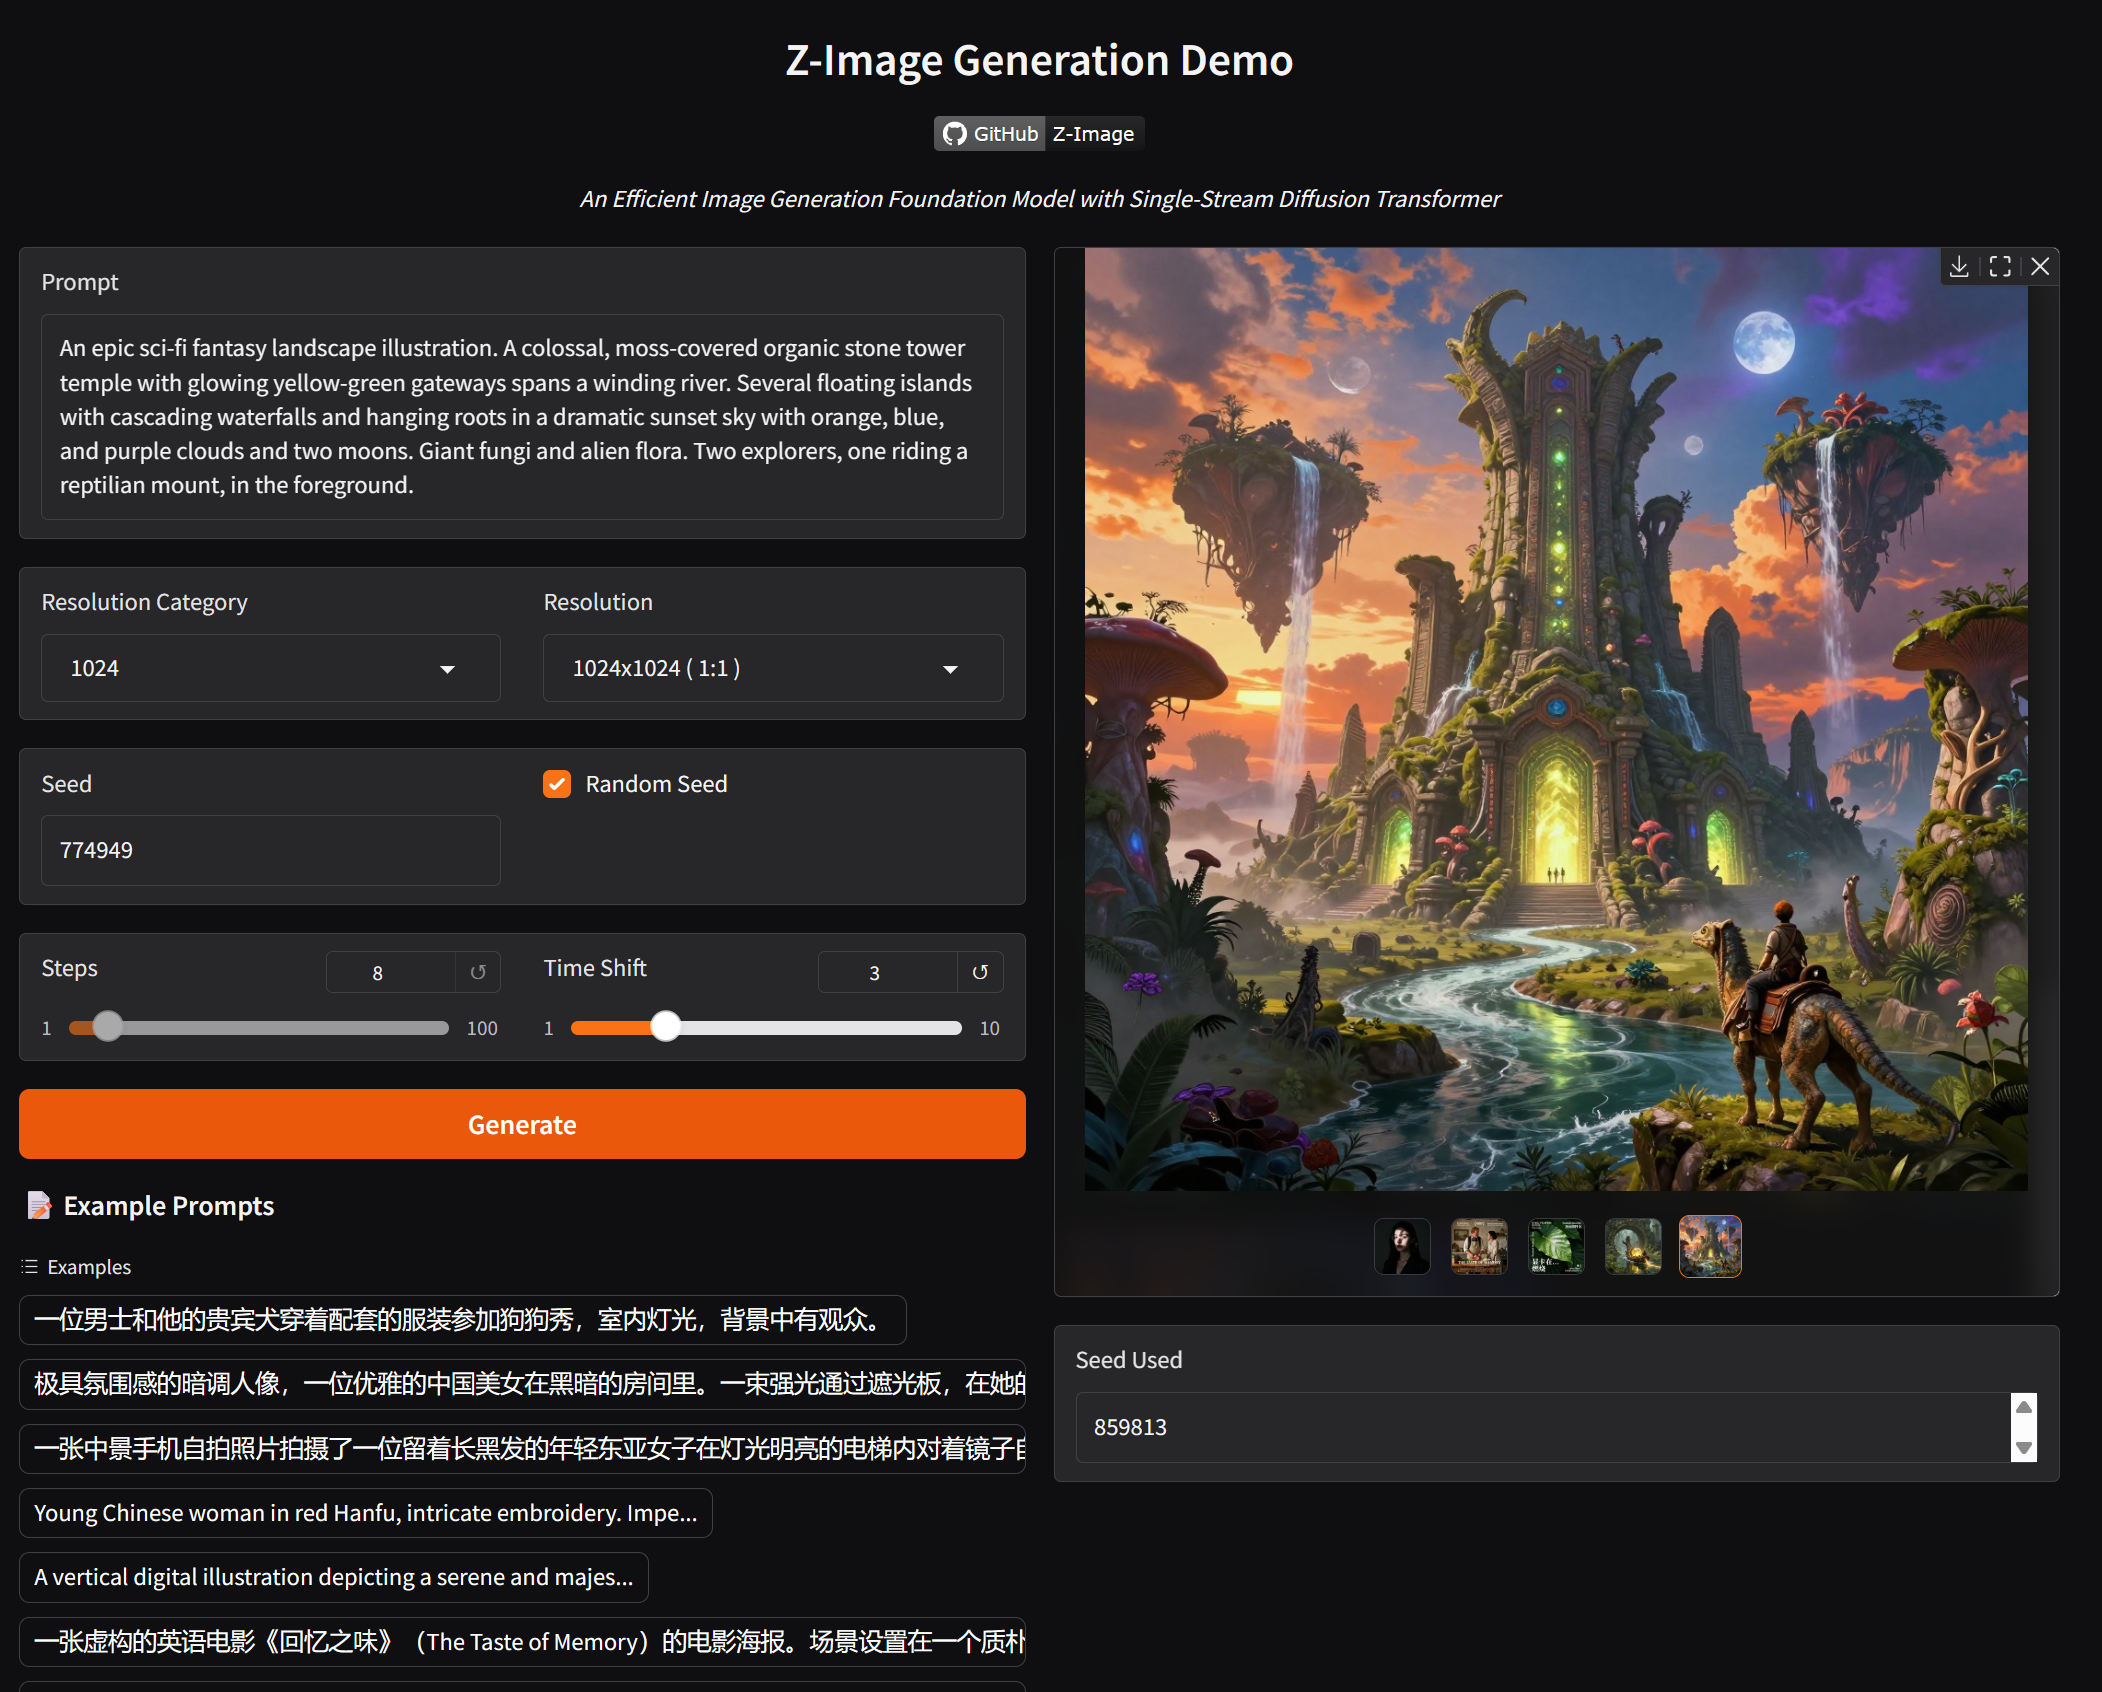Open the Resolution Category dropdown
The image size is (2102, 1692).
(270, 668)
